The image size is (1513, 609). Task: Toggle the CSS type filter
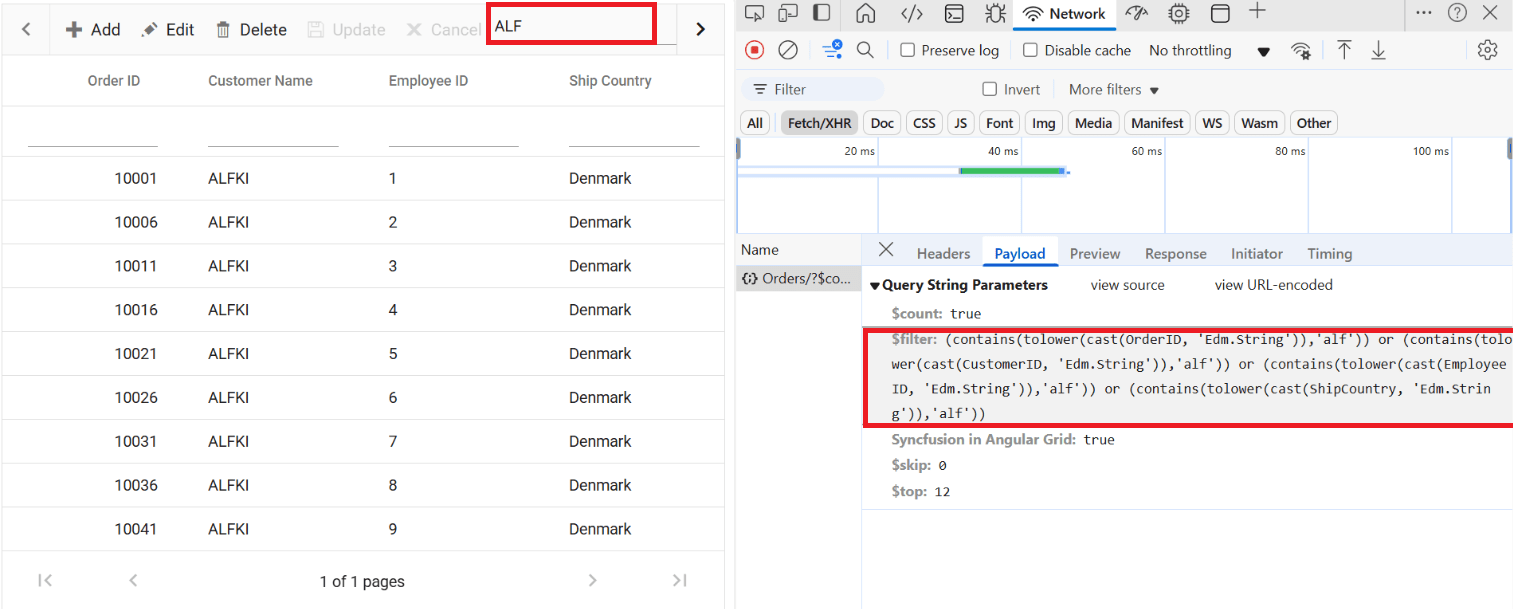(924, 123)
